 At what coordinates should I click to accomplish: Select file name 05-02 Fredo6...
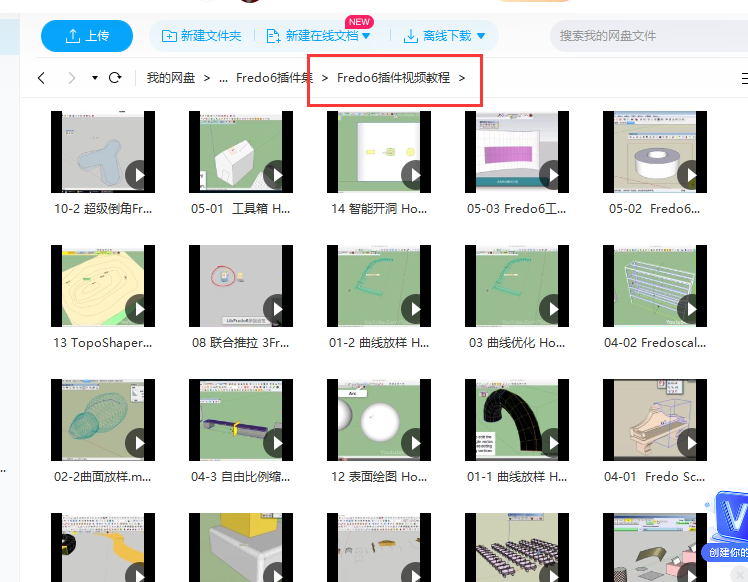[654, 209]
